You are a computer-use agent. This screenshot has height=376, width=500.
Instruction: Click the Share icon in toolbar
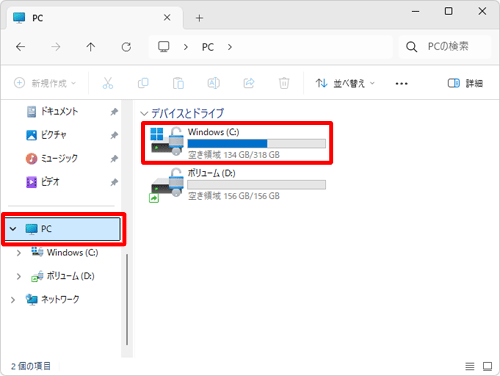click(249, 83)
